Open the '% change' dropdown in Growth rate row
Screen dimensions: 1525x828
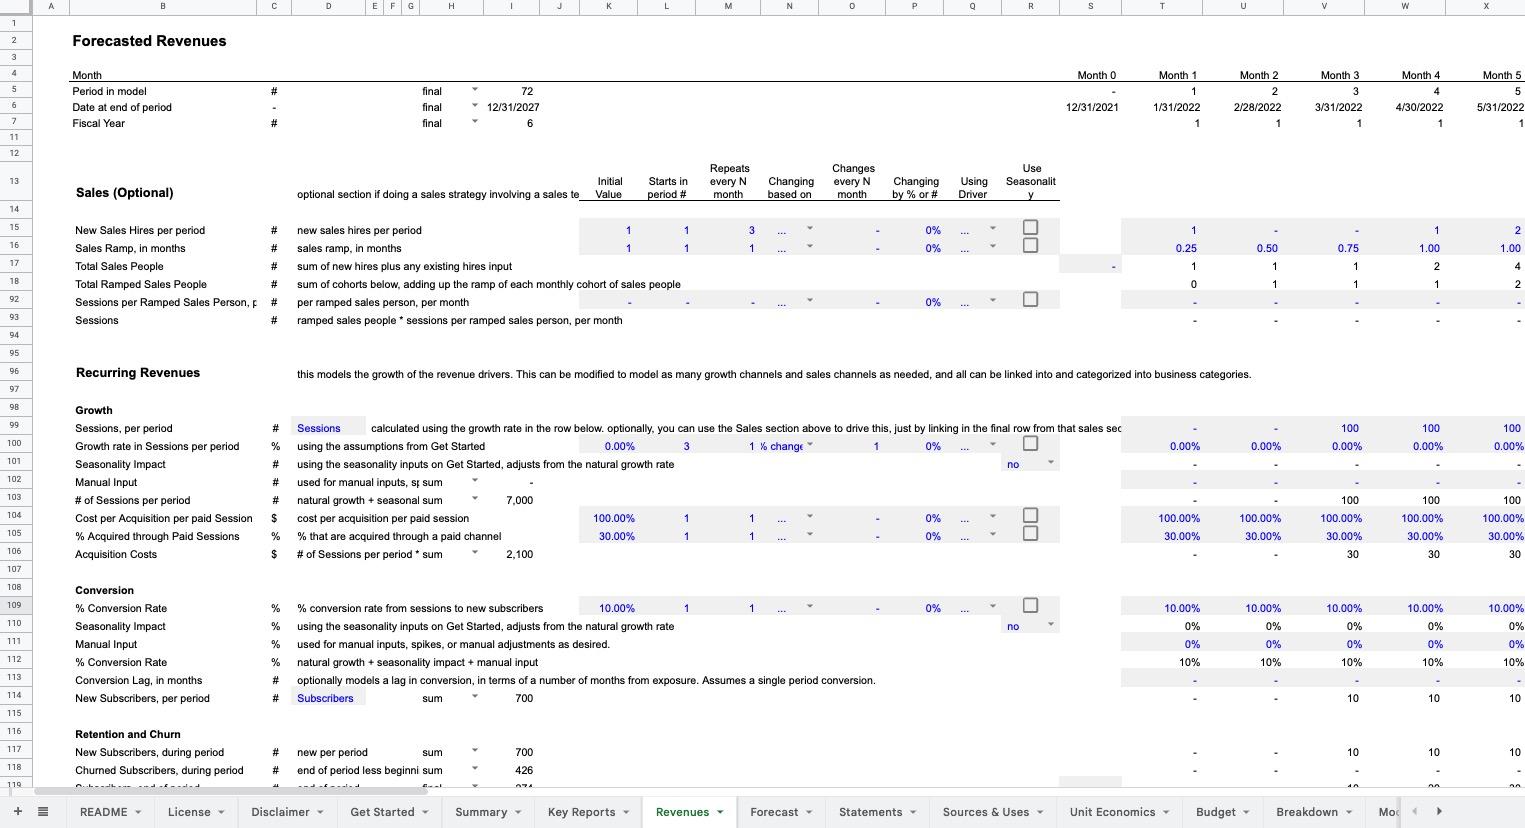point(808,445)
